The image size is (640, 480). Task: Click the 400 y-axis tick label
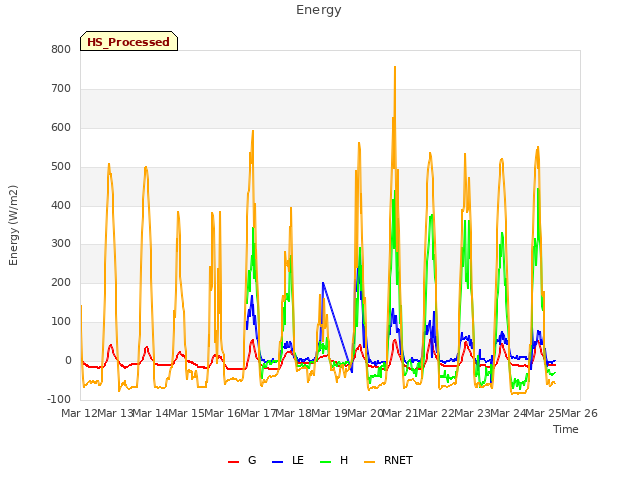click(61, 205)
